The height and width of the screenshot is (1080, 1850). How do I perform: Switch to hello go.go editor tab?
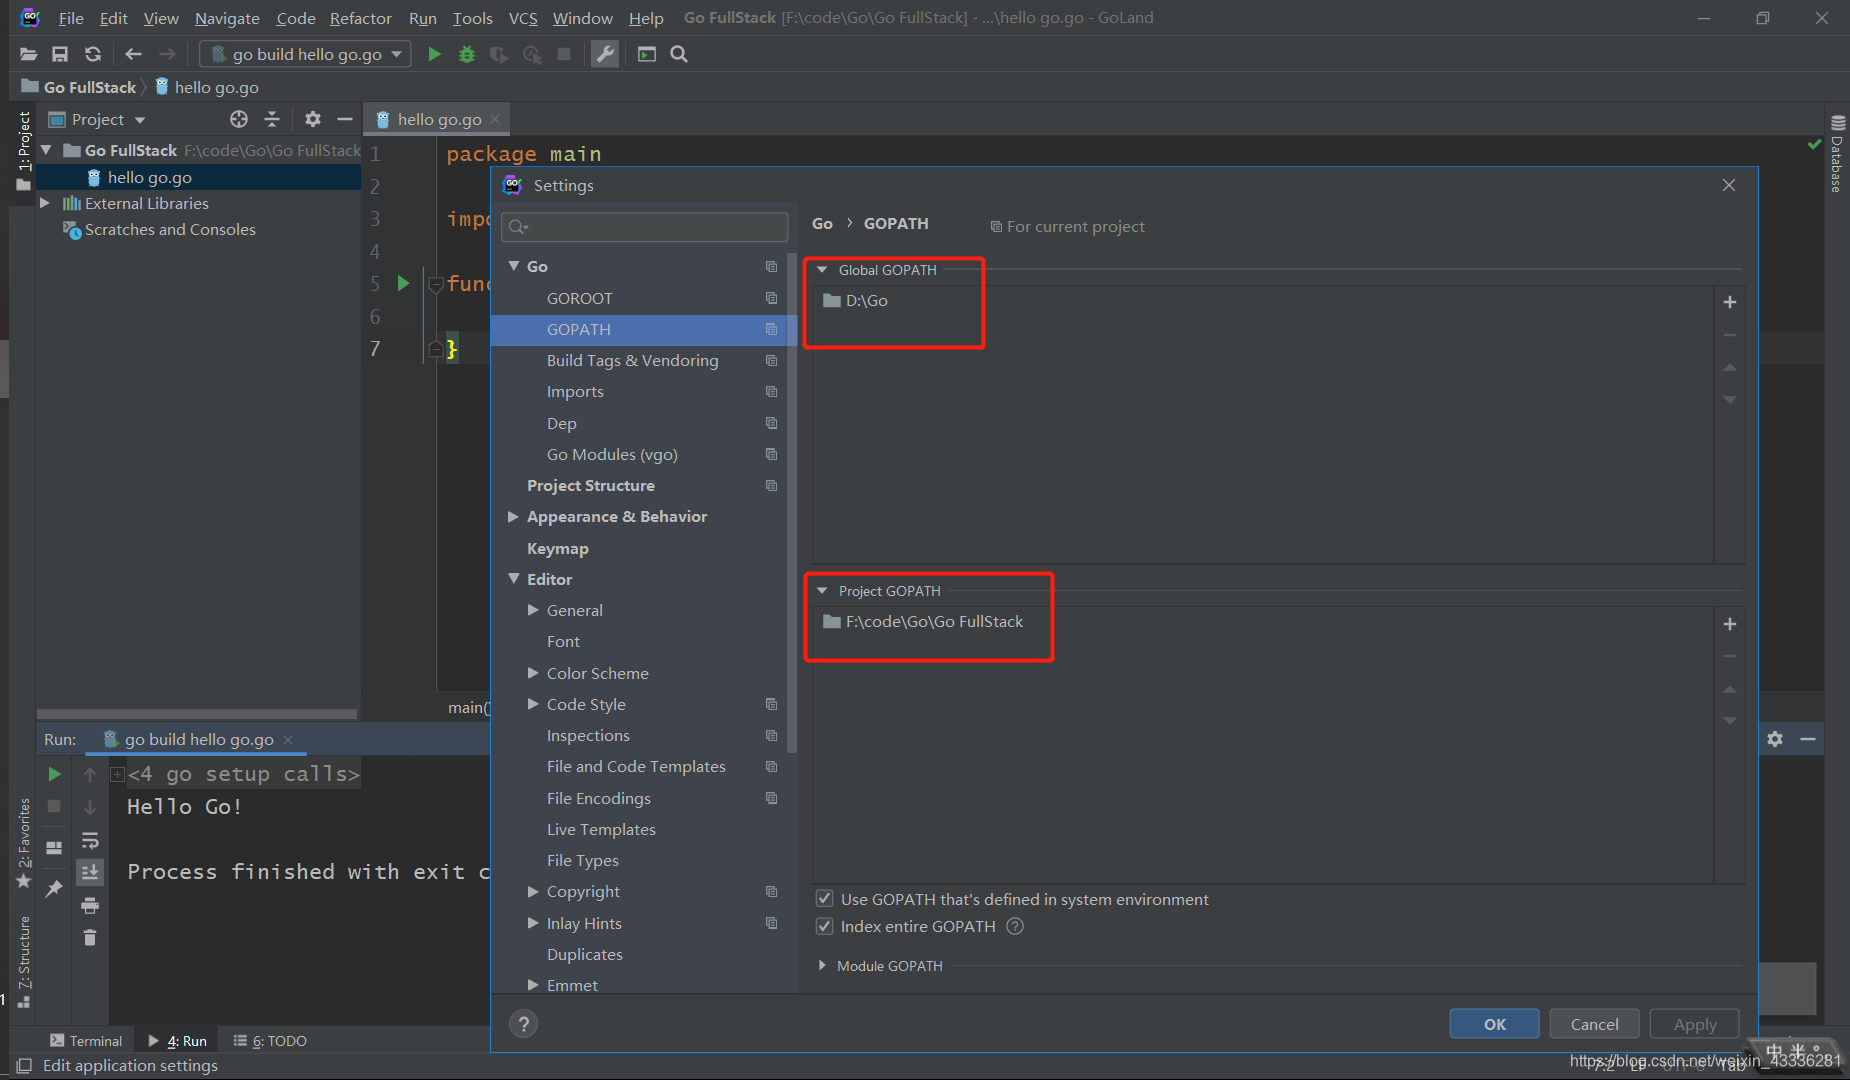pos(439,119)
